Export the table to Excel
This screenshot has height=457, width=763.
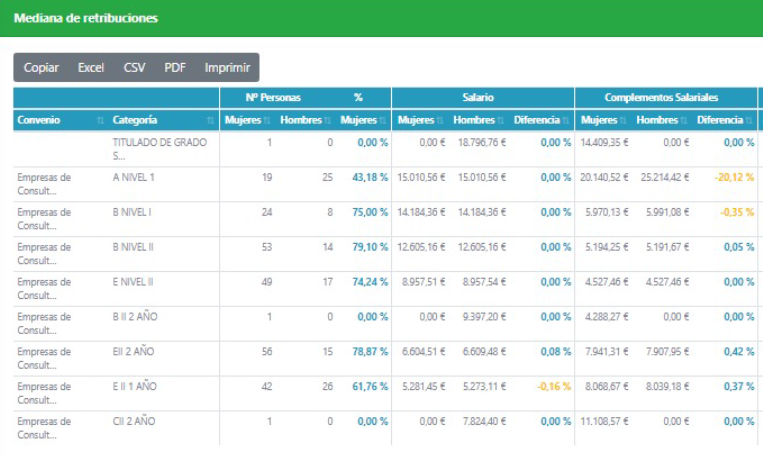point(91,68)
